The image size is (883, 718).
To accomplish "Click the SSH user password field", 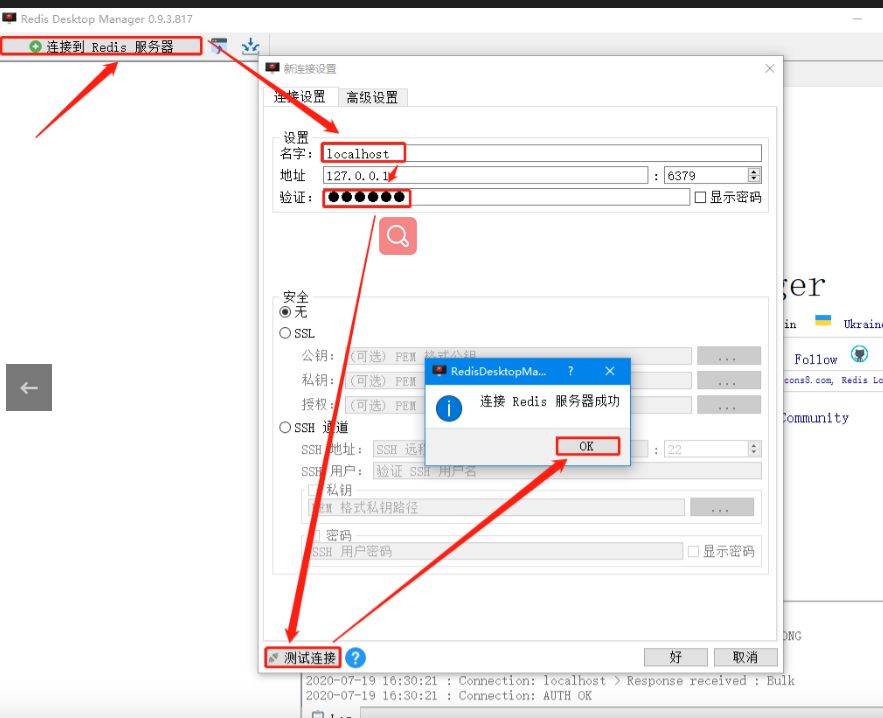I will point(496,551).
